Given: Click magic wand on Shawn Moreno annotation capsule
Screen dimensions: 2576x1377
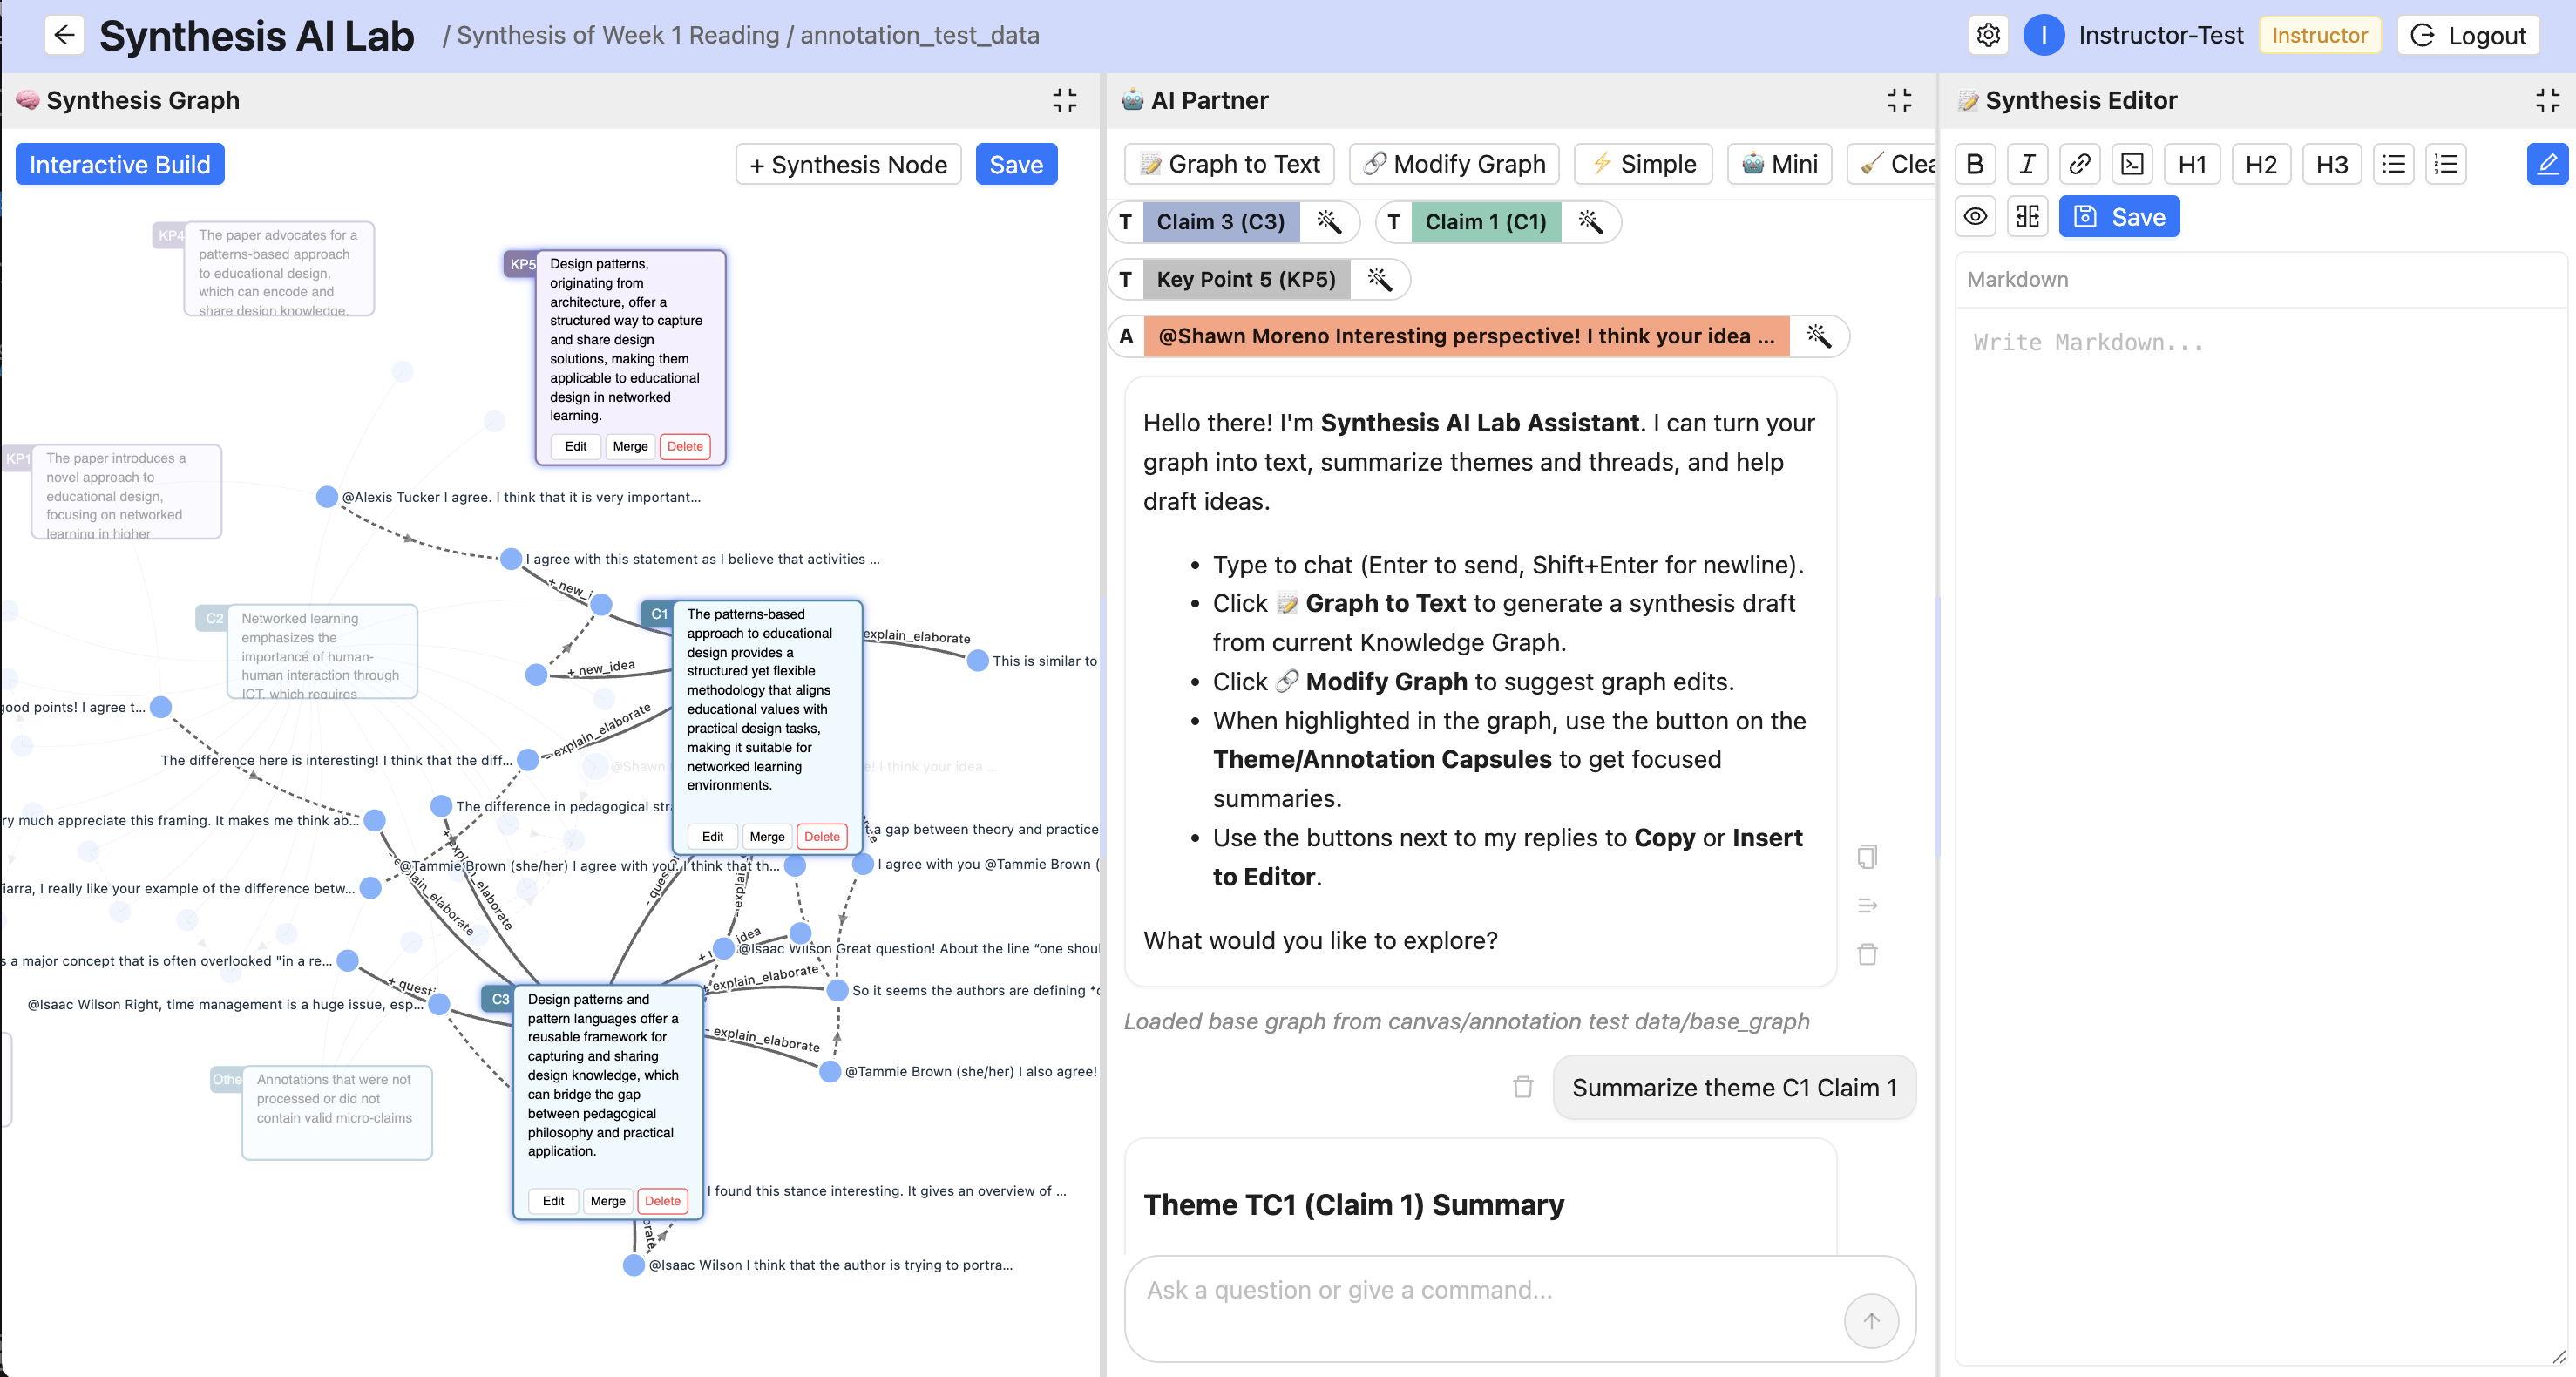Looking at the screenshot, I should click(1819, 336).
